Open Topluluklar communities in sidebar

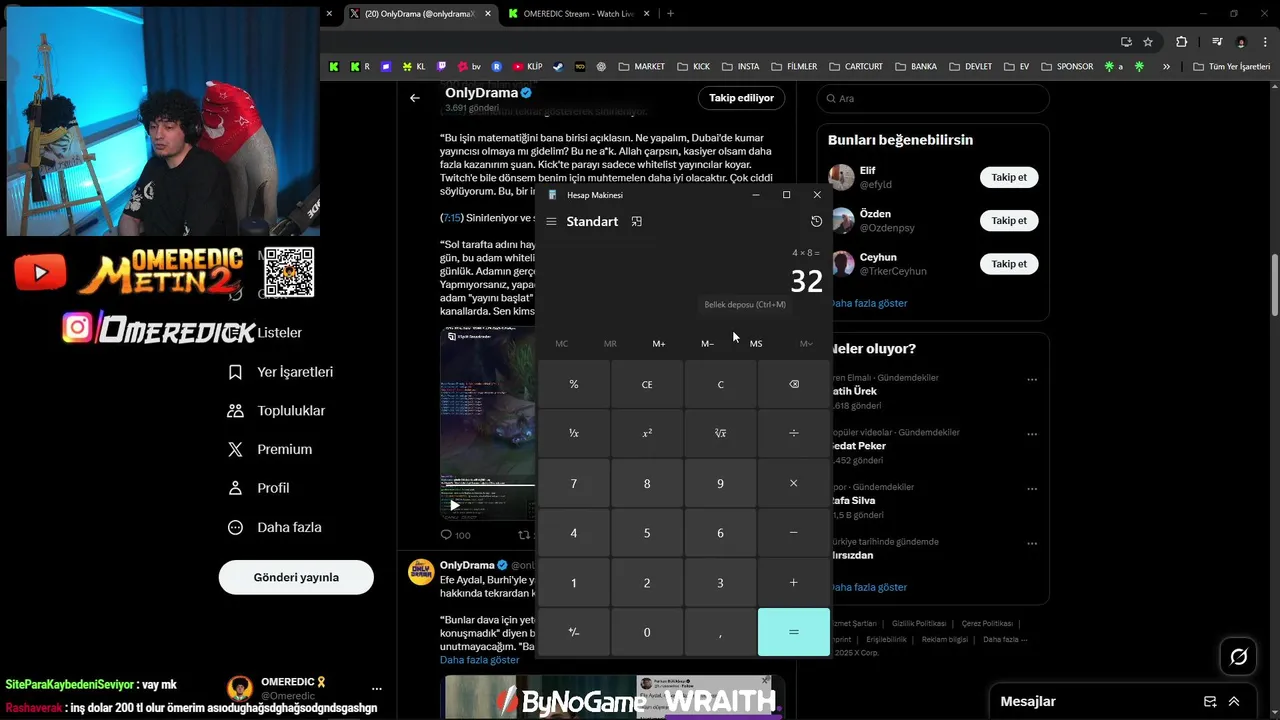[x=277, y=411]
